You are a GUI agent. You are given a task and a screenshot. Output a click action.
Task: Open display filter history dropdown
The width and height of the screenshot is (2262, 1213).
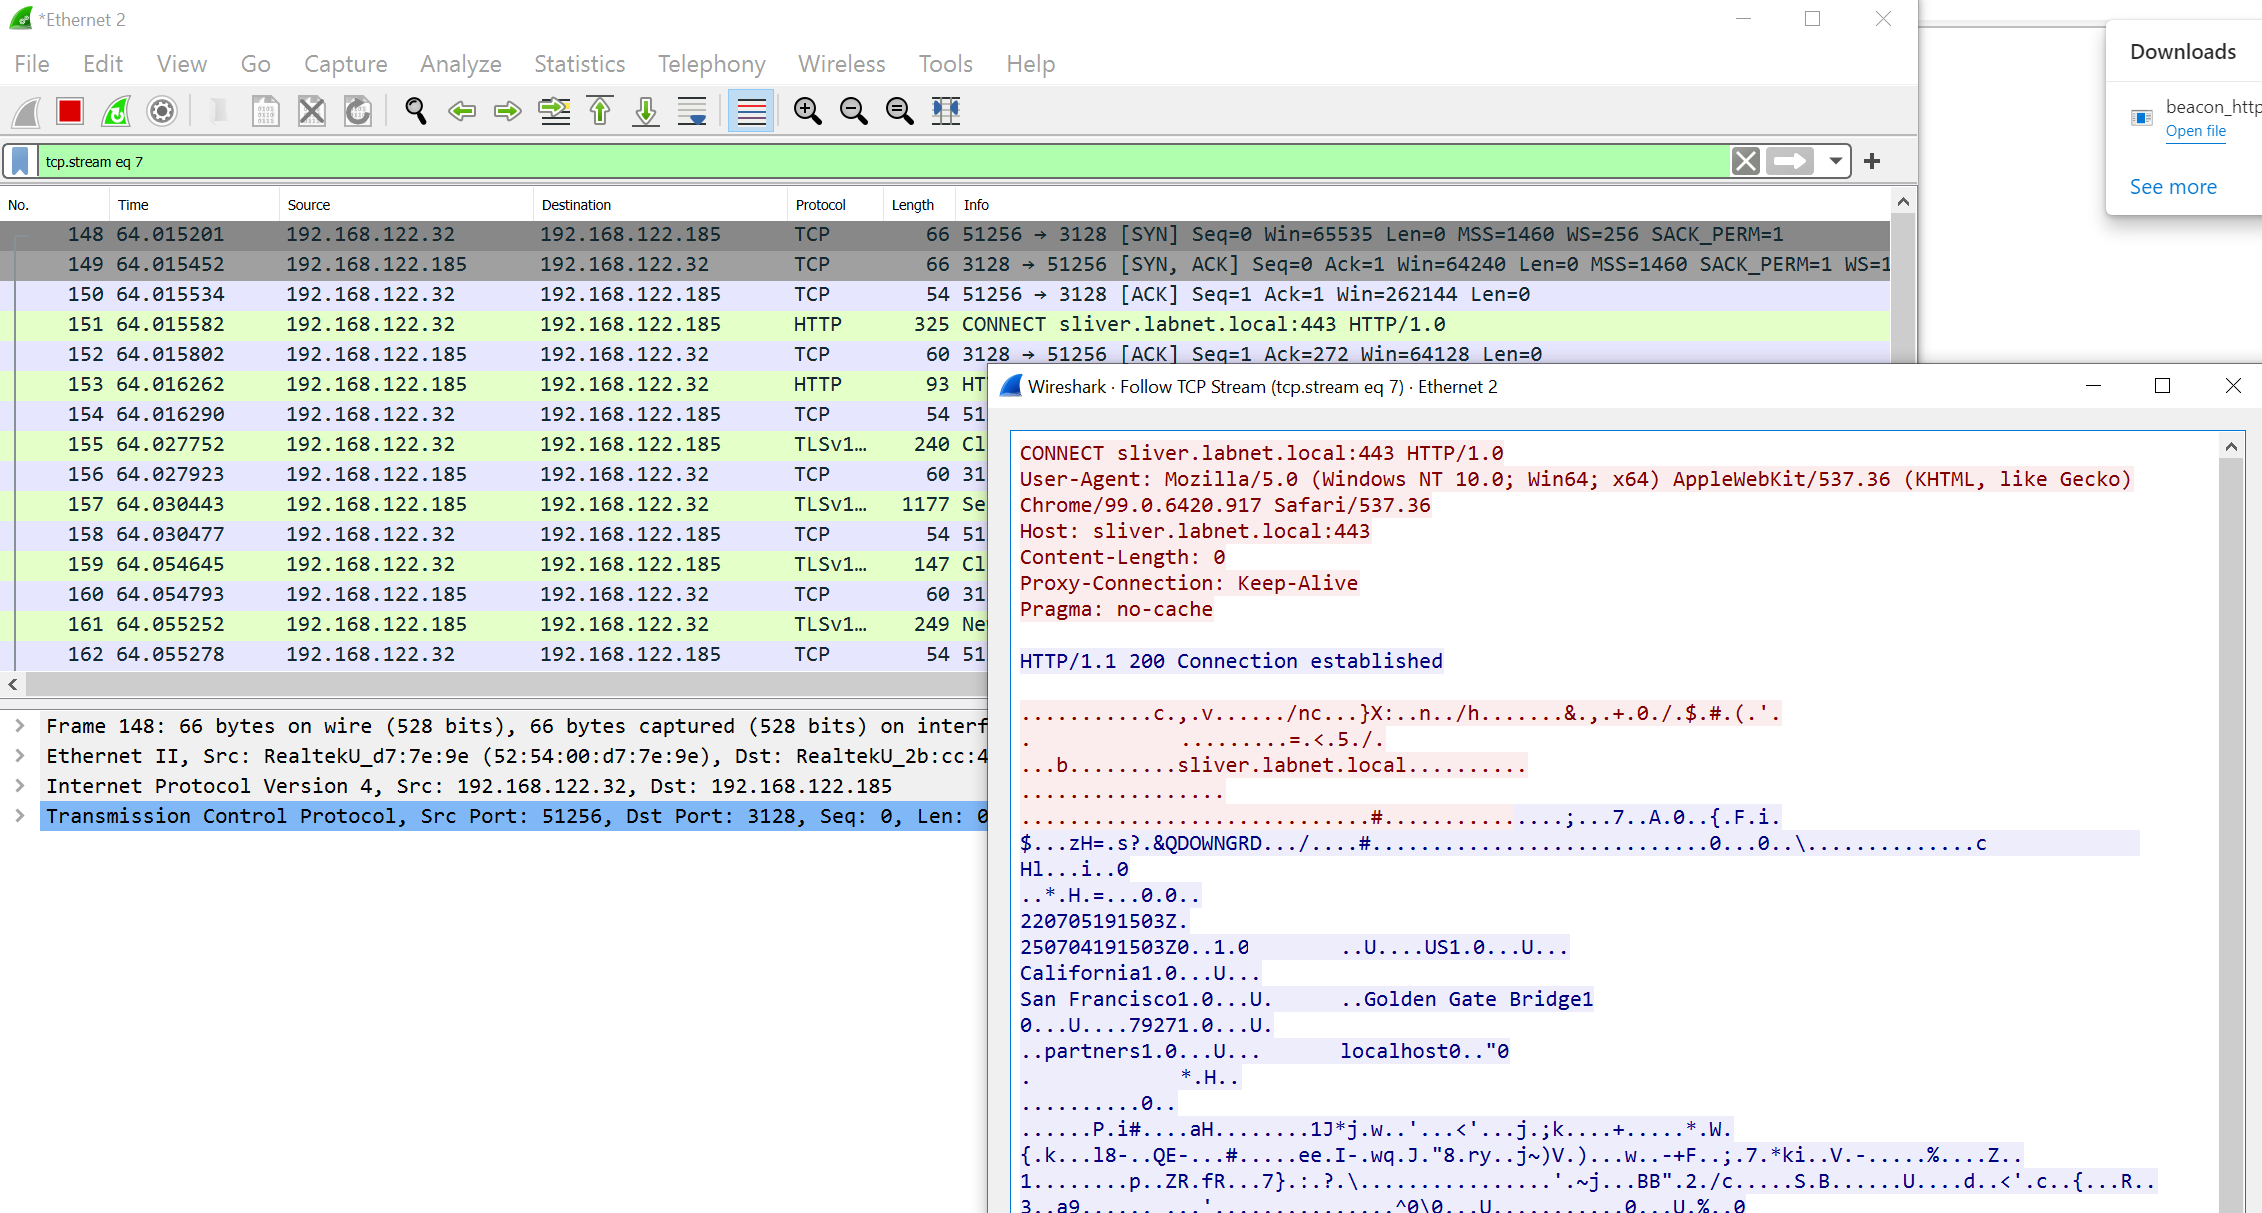point(1835,162)
